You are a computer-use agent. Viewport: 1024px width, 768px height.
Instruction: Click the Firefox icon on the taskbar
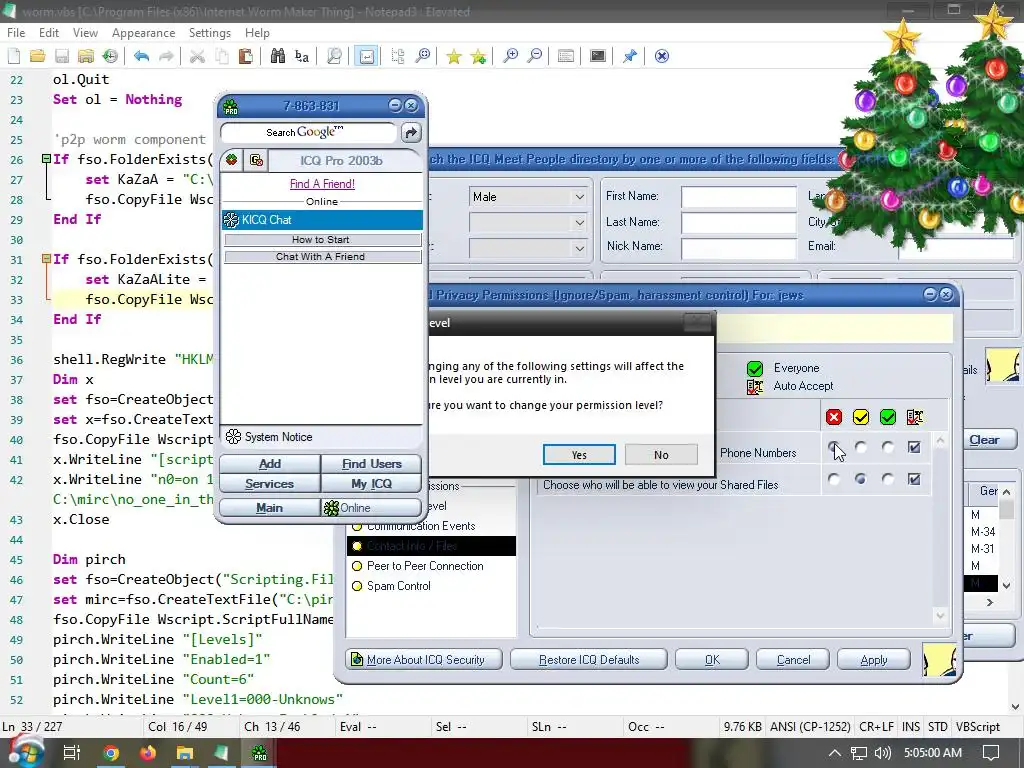coord(148,753)
